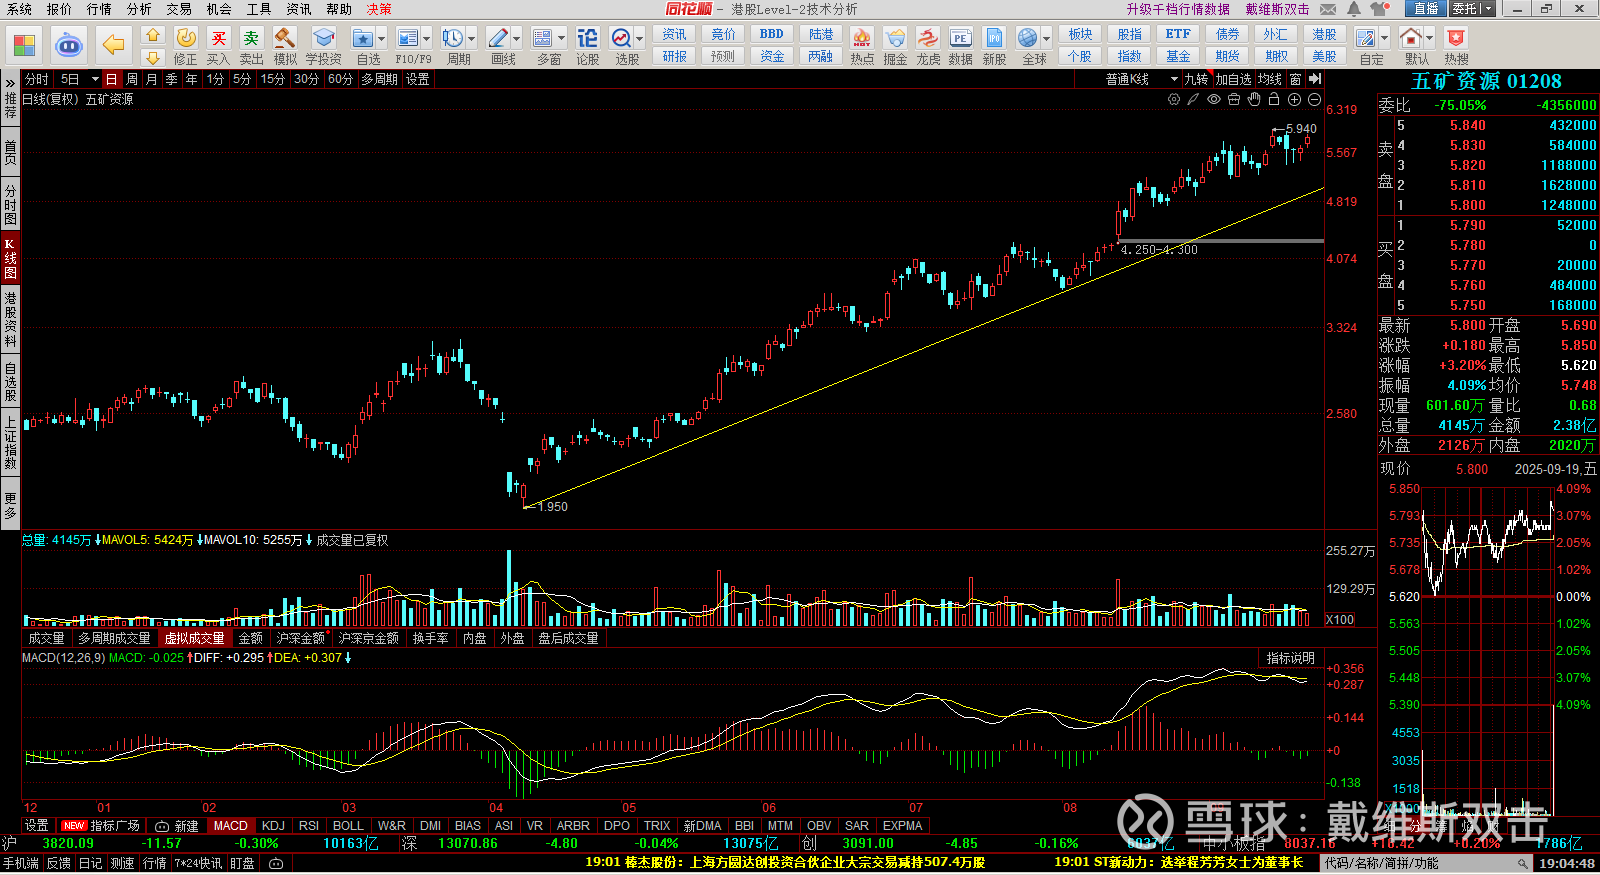The image size is (1600, 875).
Task: Open the 热点 hot topics icon
Action: pos(861,40)
